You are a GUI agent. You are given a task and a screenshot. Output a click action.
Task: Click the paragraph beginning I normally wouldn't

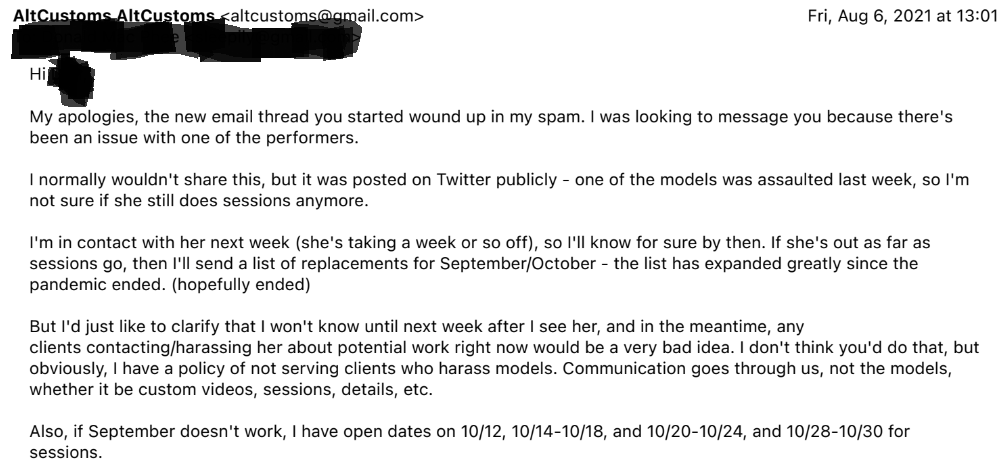click(x=499, y=190)
